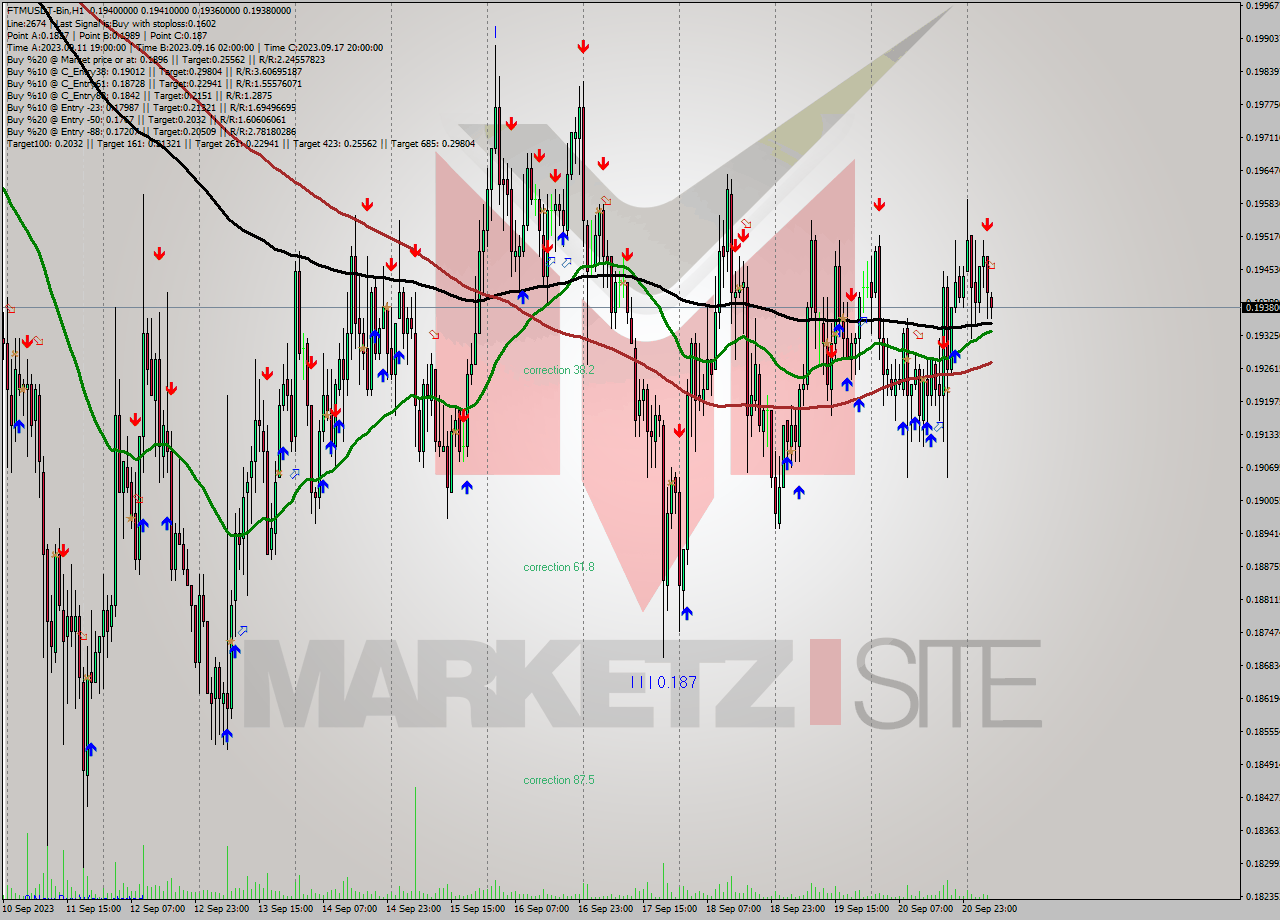Select the 'Buy %20 @ Entry -50' line
Image resolution: width=1280 pixels, height=920 pixels.
click(x=148, y=119)
